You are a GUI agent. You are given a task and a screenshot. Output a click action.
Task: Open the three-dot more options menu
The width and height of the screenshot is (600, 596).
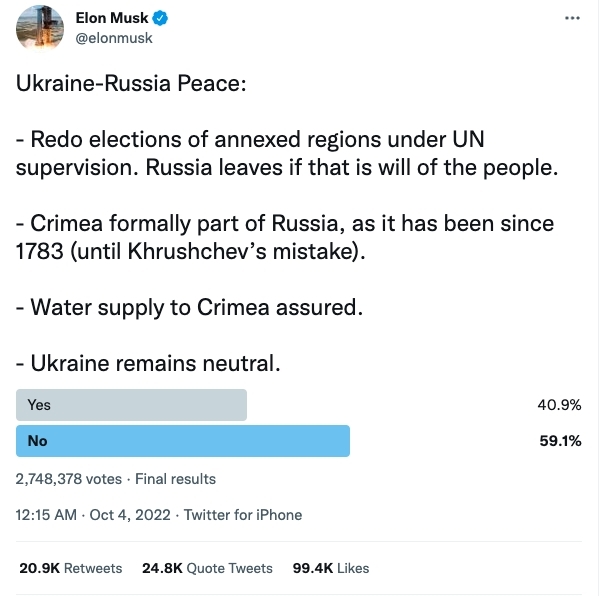pyautogui.click(x=571, y=19)
